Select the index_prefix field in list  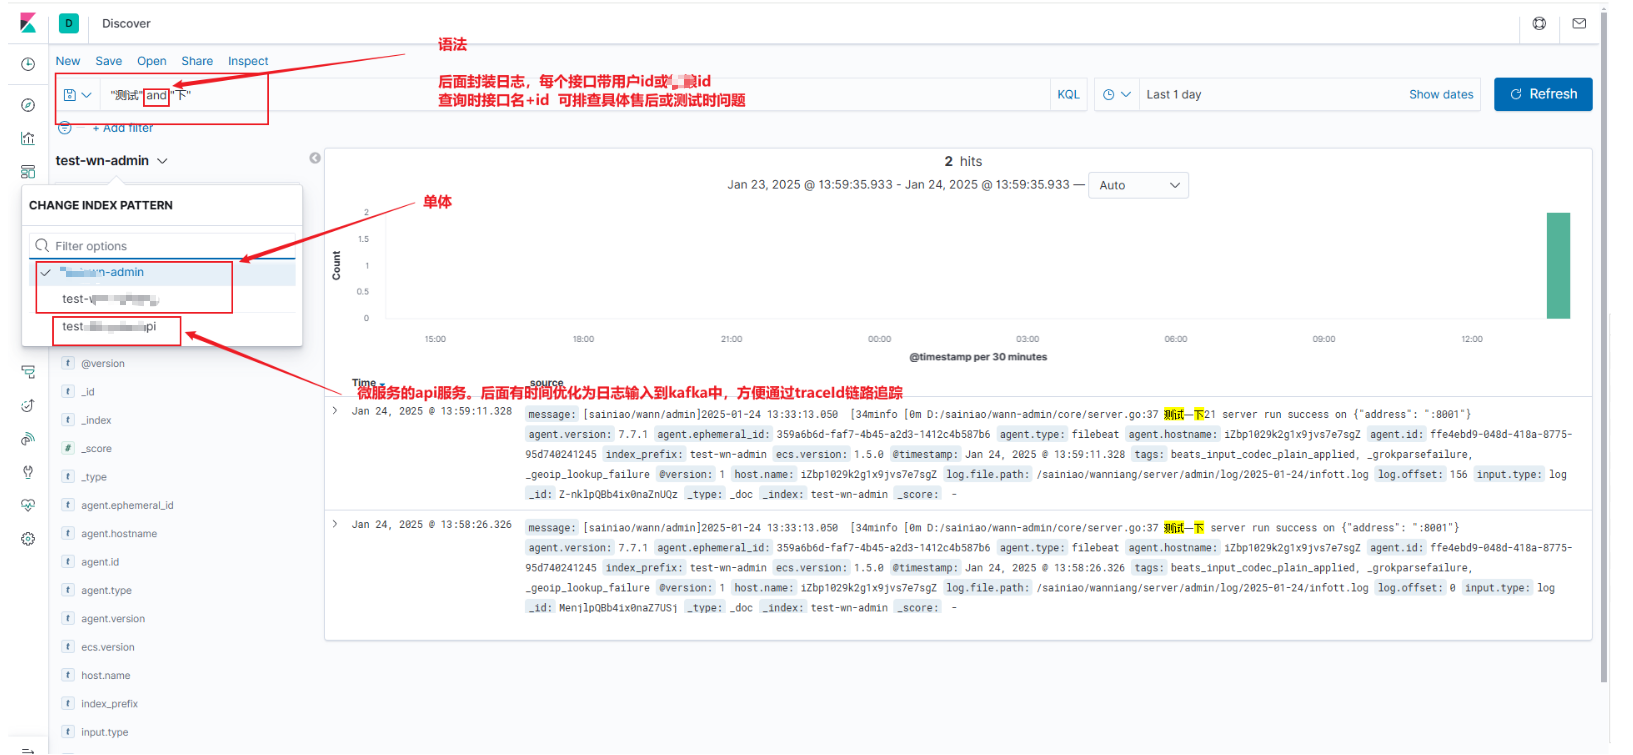109,704
